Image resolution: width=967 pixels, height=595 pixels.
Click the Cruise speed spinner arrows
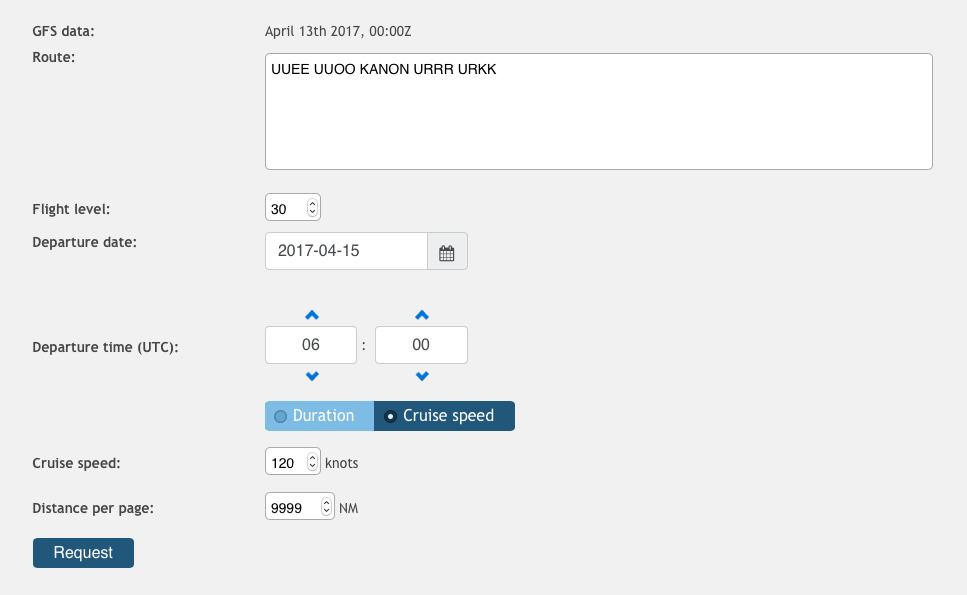click(312, 463)
